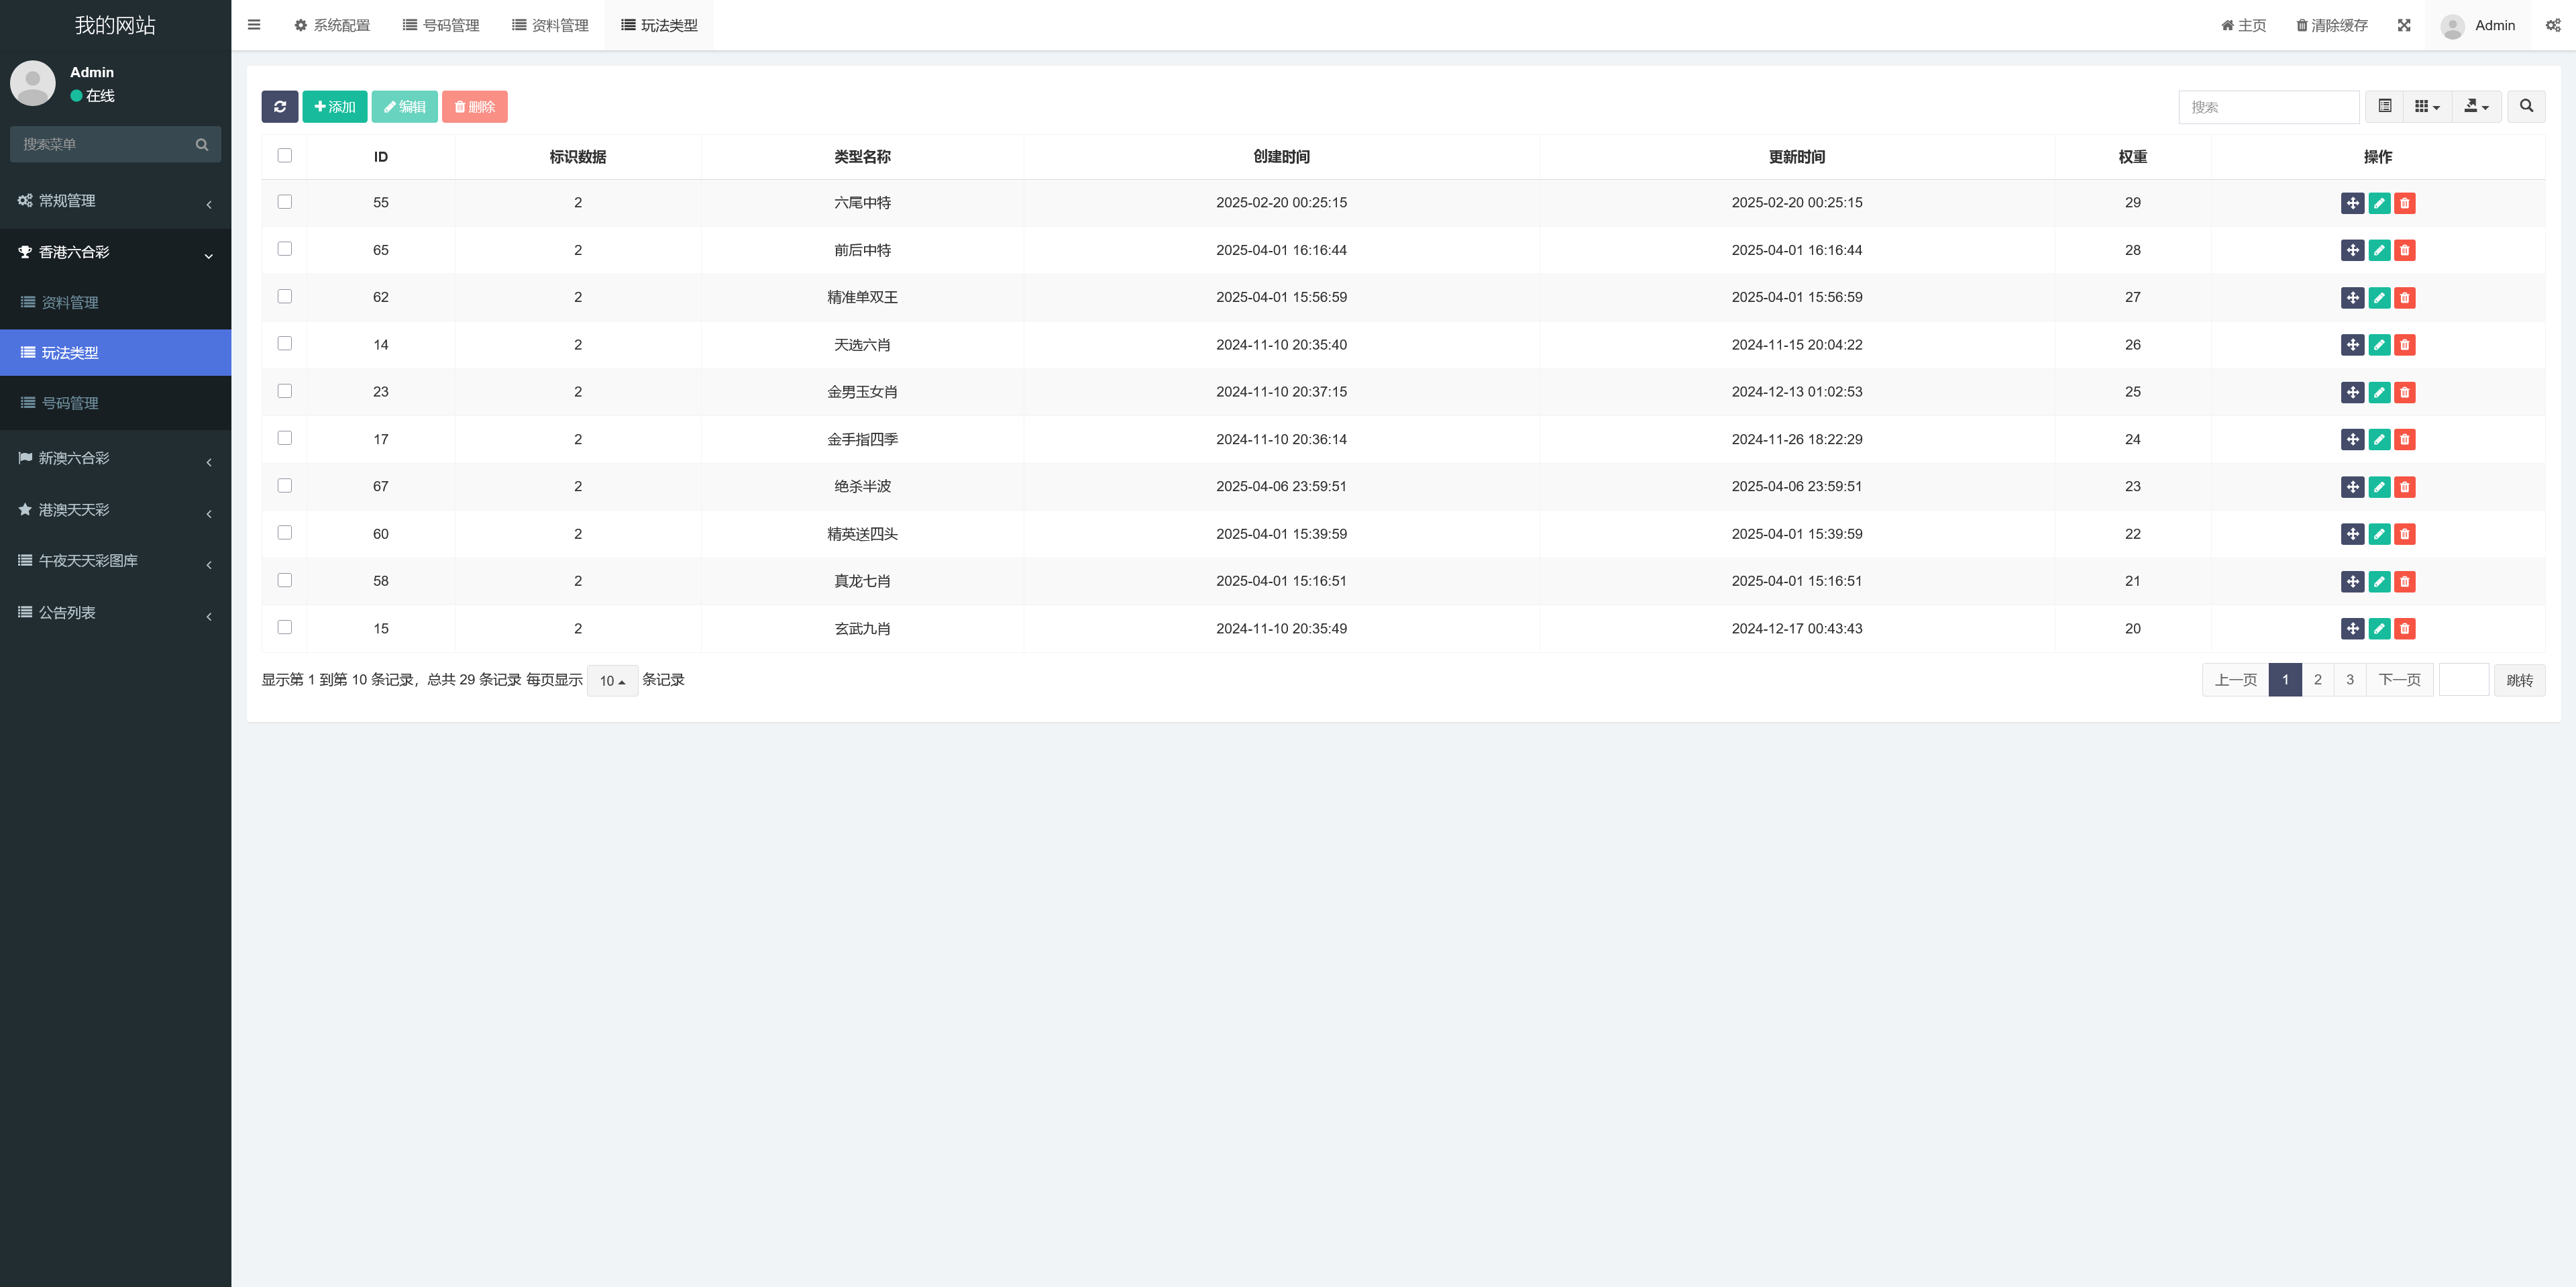The image size is (2576, 1287).
Task: Go to page 2 in pagination
Action: pos(2317,680)
